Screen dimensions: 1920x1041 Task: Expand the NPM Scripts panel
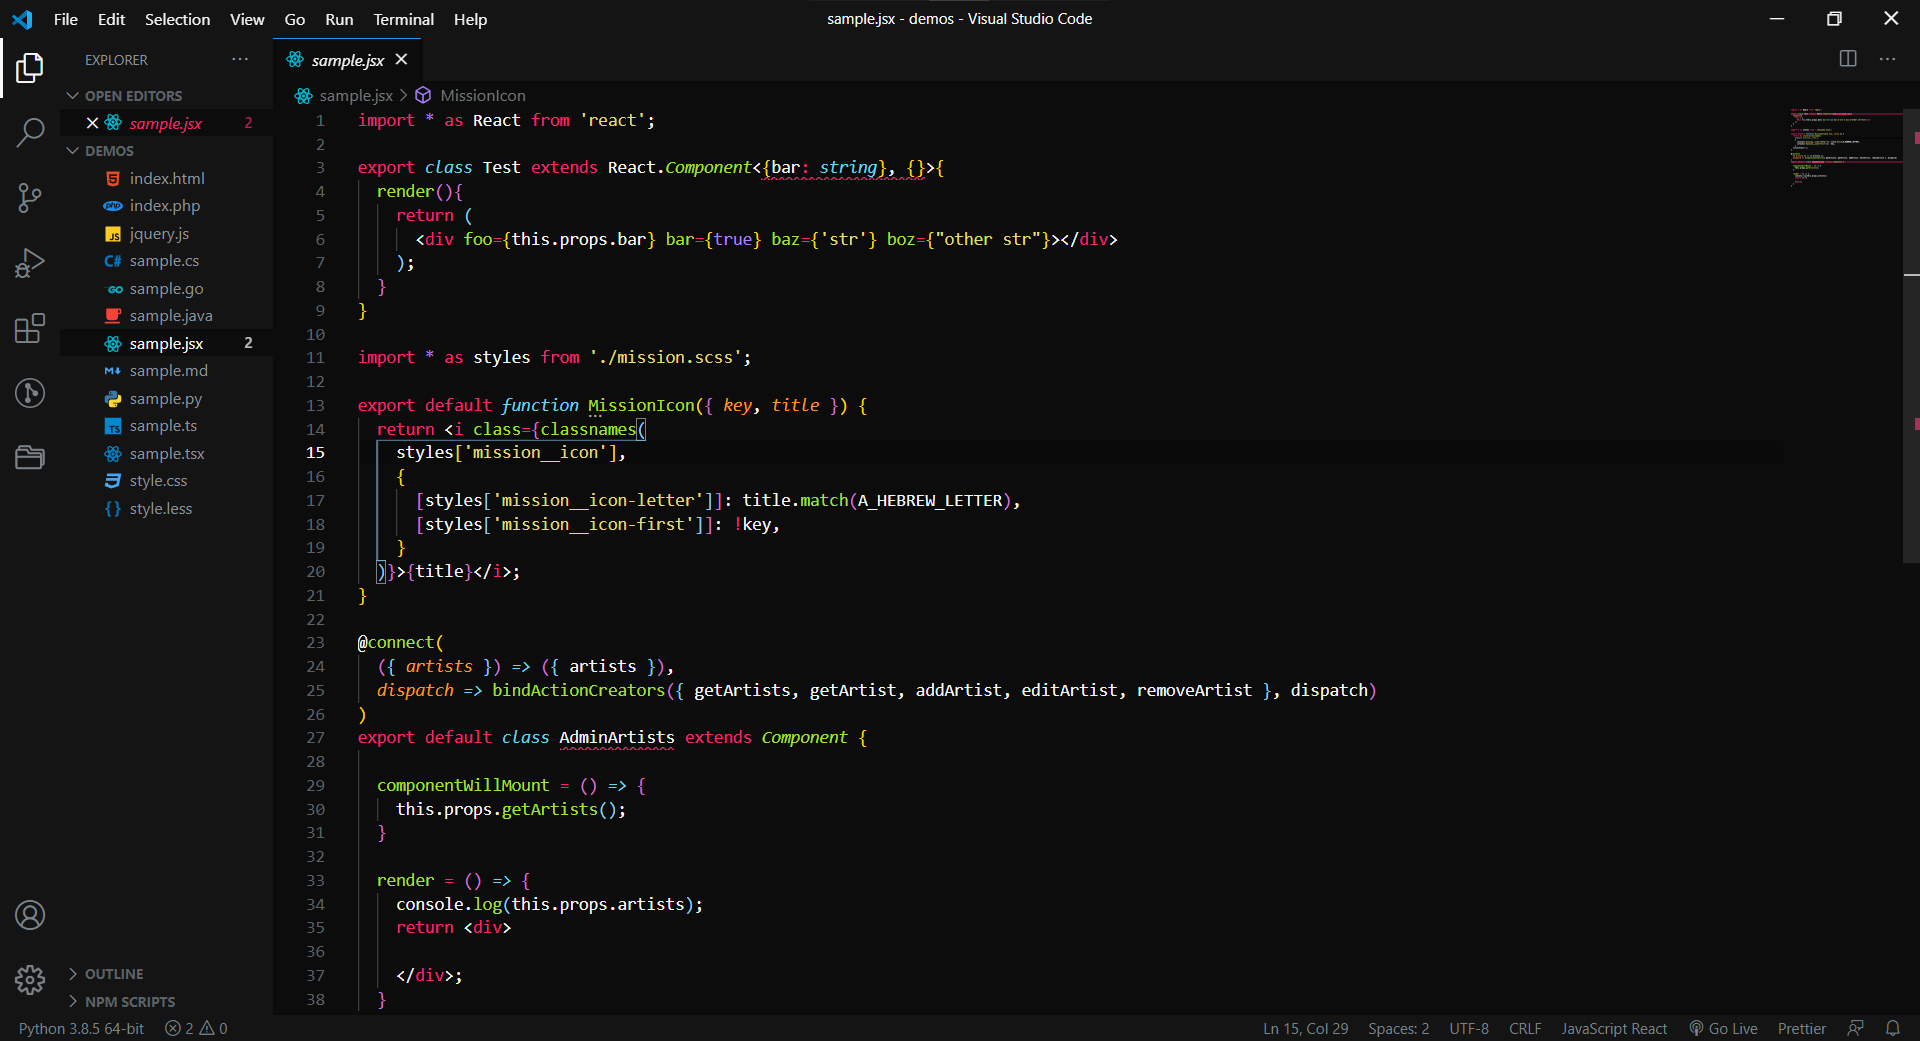point(129,1002)
